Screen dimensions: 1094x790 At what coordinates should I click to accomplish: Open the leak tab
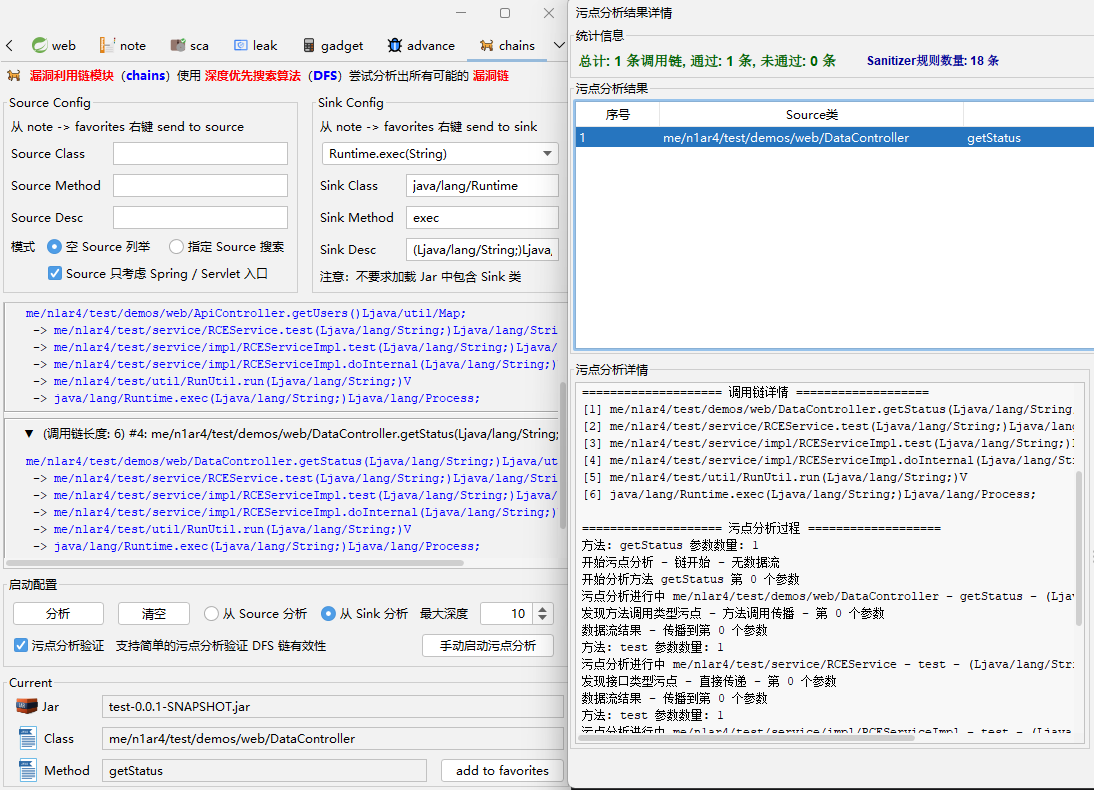pos(255,45)
